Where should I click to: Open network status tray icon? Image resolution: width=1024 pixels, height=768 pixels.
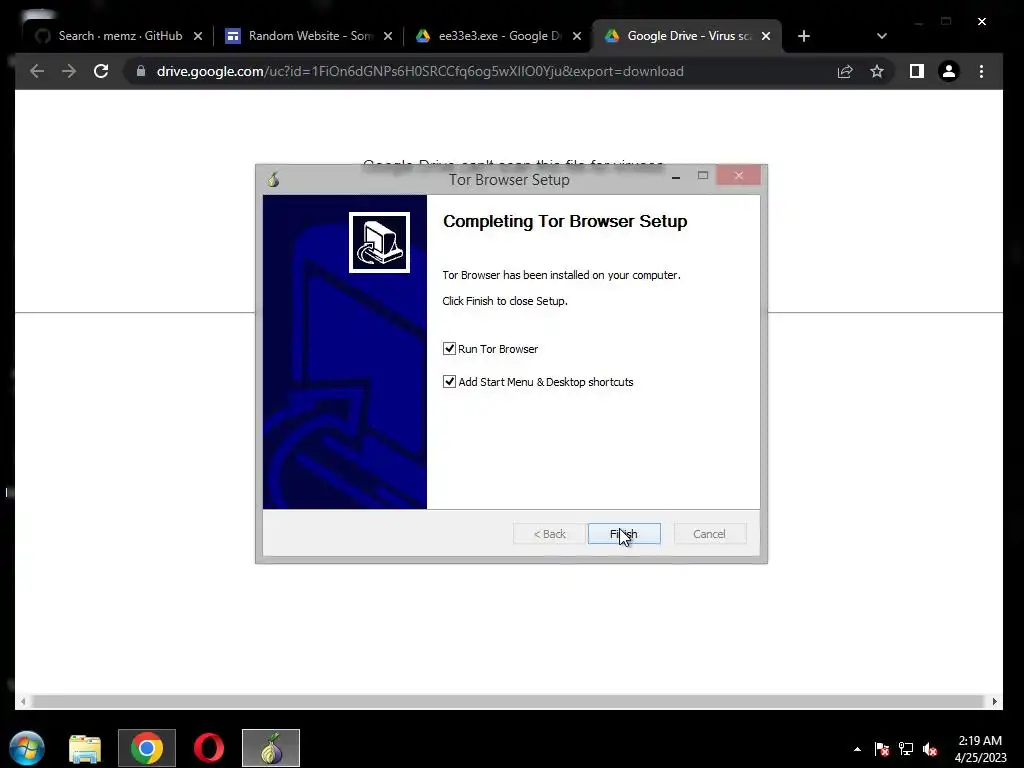tap(906, 749)
